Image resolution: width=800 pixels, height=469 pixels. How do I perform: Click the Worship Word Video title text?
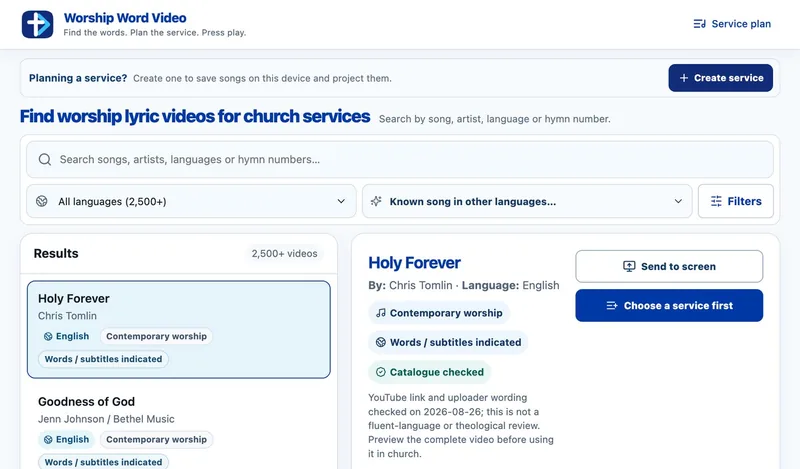pos(125,18)
